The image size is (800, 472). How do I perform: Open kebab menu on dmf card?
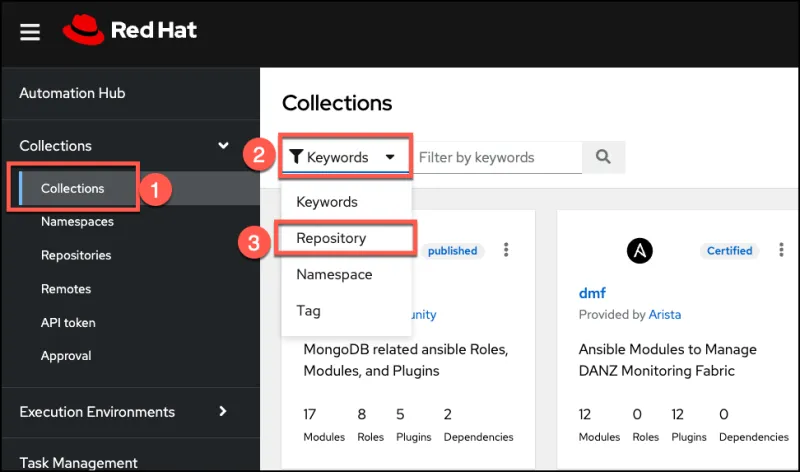(x=780, y=250)
